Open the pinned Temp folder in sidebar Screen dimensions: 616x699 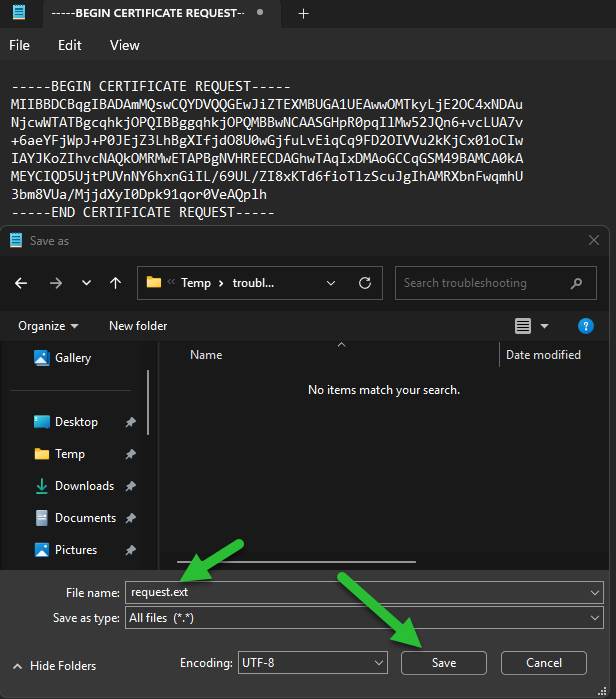[59, 454]
